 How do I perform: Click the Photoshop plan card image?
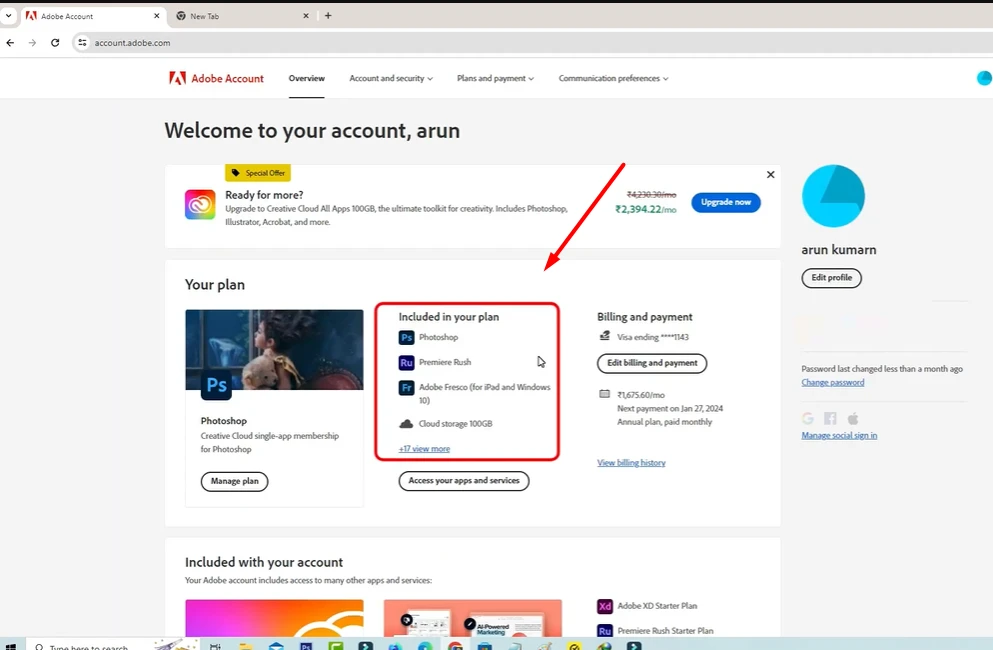point(274,350)
